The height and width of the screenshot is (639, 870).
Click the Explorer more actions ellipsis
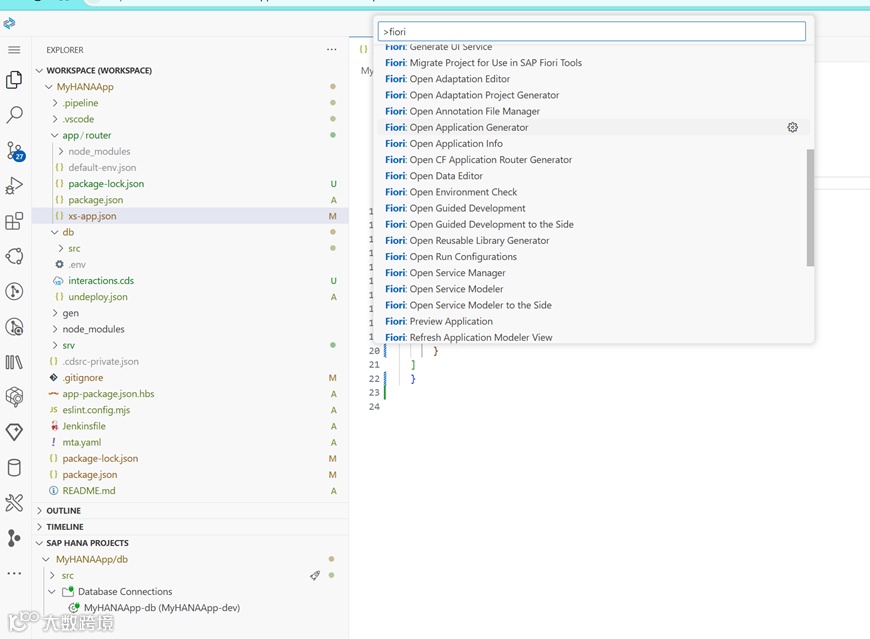click(331, 49)
